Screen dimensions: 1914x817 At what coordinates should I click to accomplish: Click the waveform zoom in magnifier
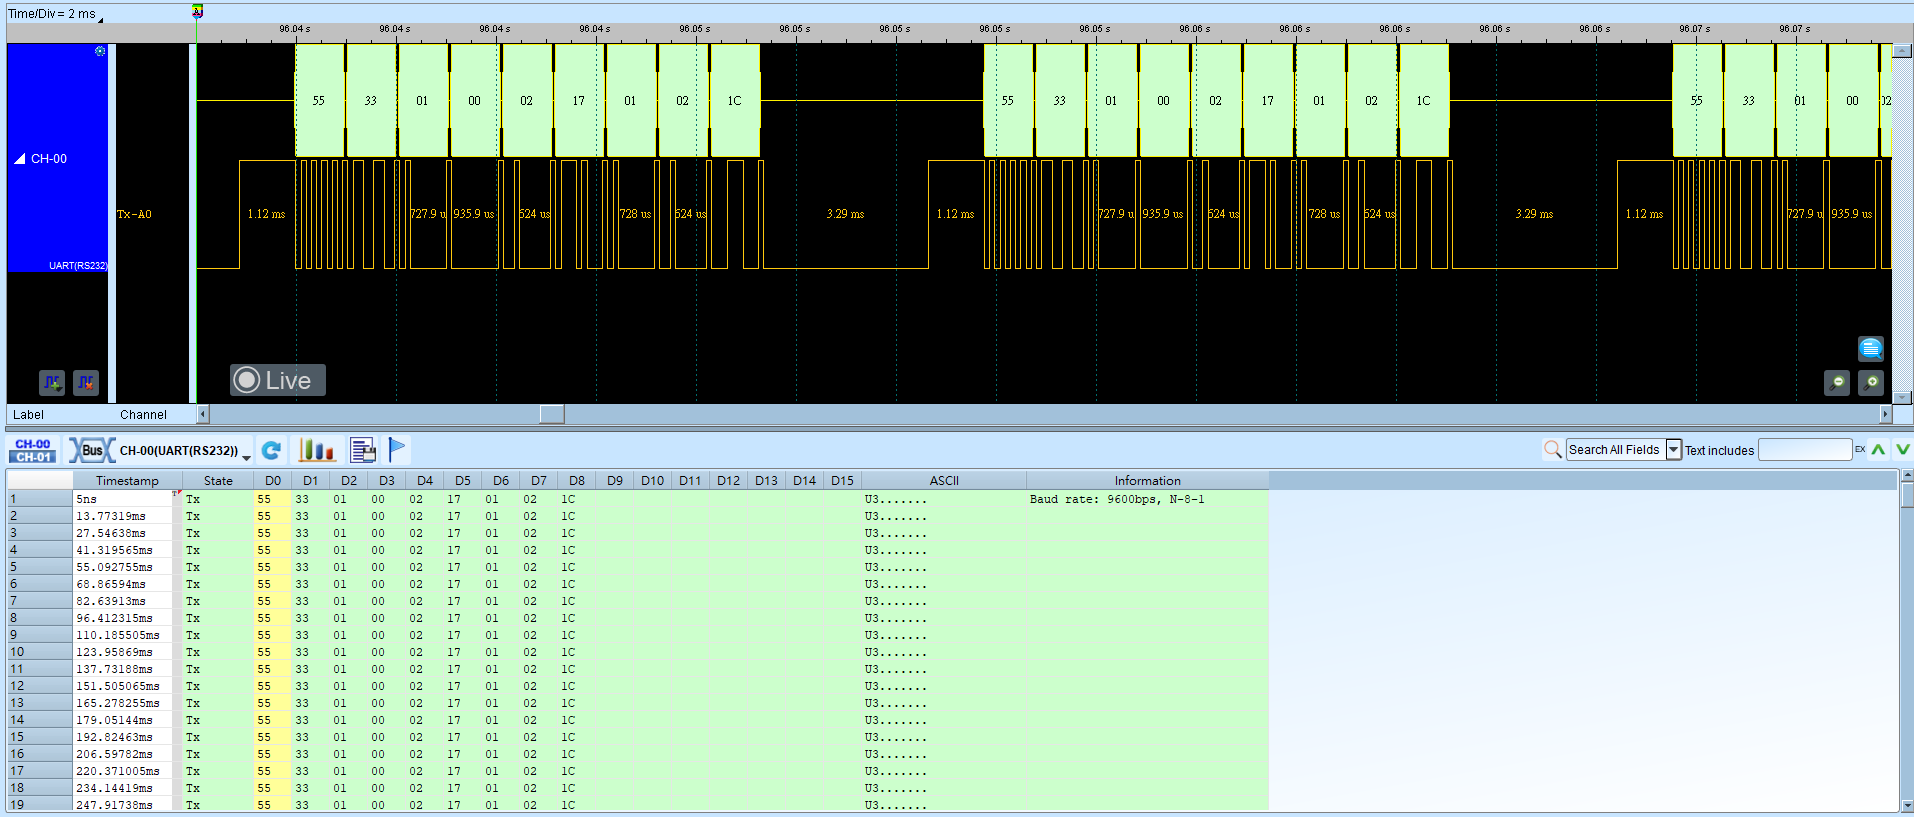click(1871, 382)
